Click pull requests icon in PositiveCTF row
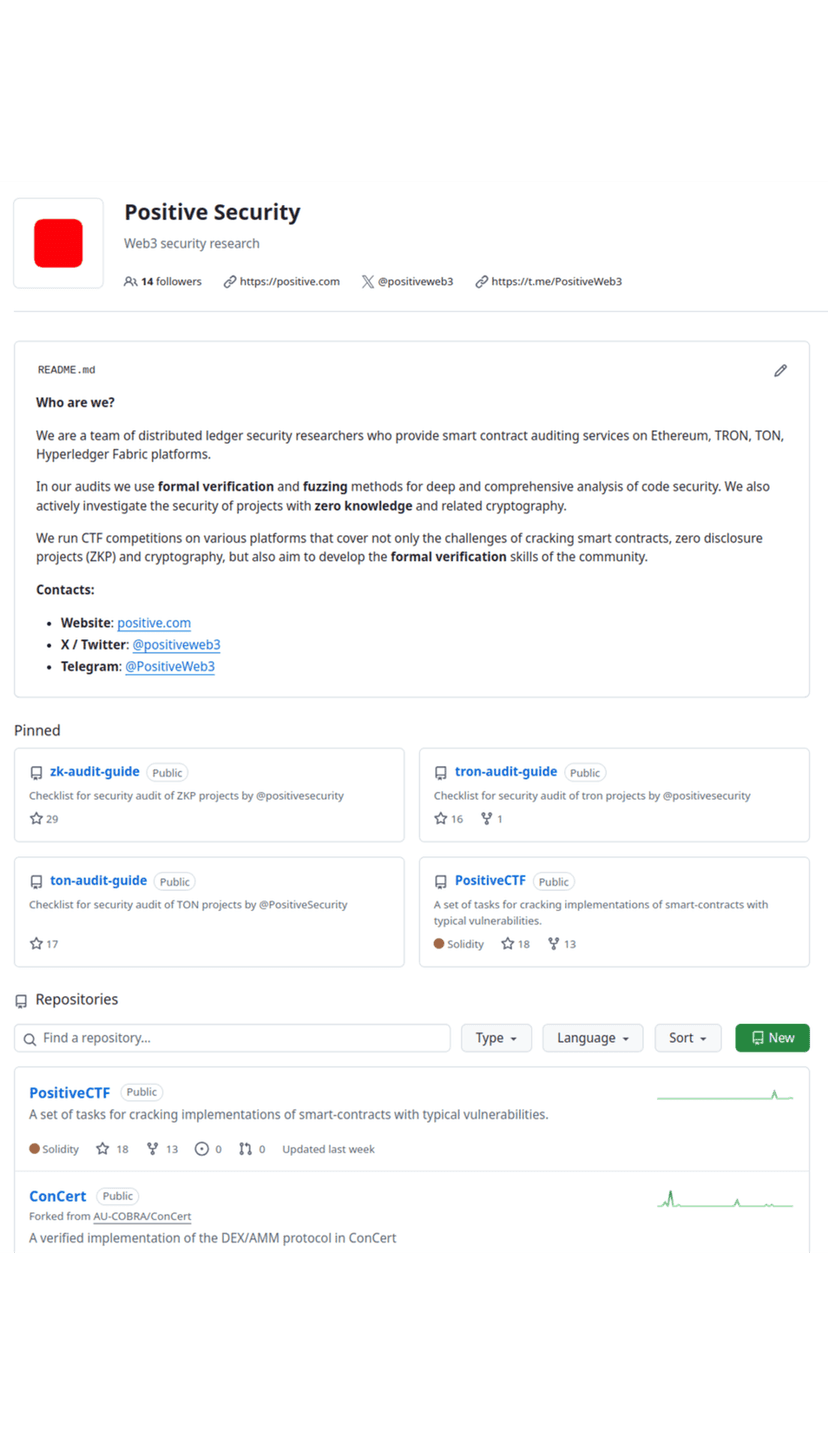The width and height of the screenshot is (828, 1432). (245, 1149)
